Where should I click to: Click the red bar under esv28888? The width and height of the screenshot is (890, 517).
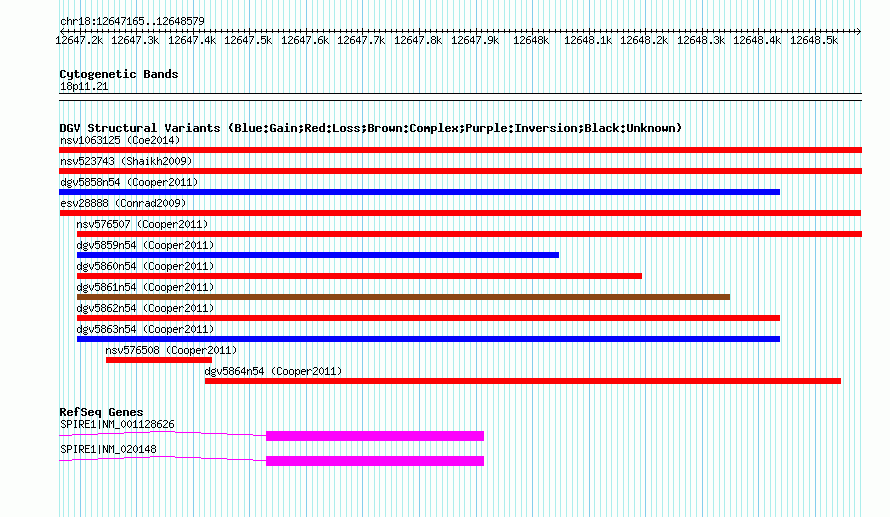click(460, 213)
